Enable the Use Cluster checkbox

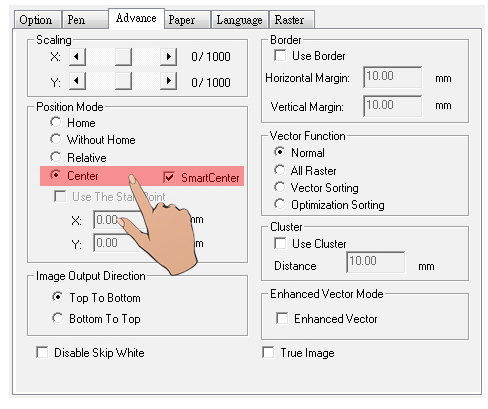(280, 243)
